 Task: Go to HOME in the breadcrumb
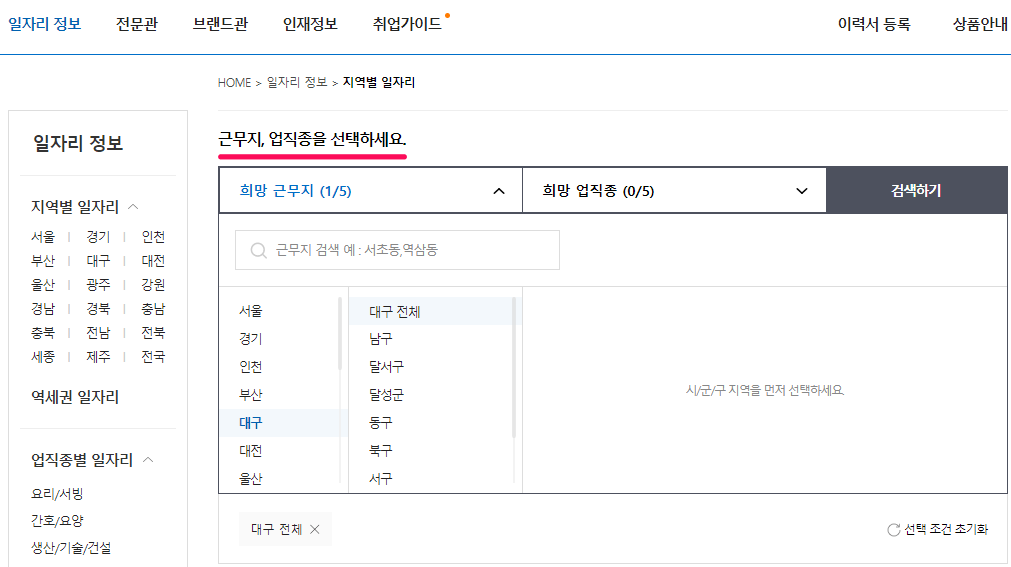click(235, 83)
